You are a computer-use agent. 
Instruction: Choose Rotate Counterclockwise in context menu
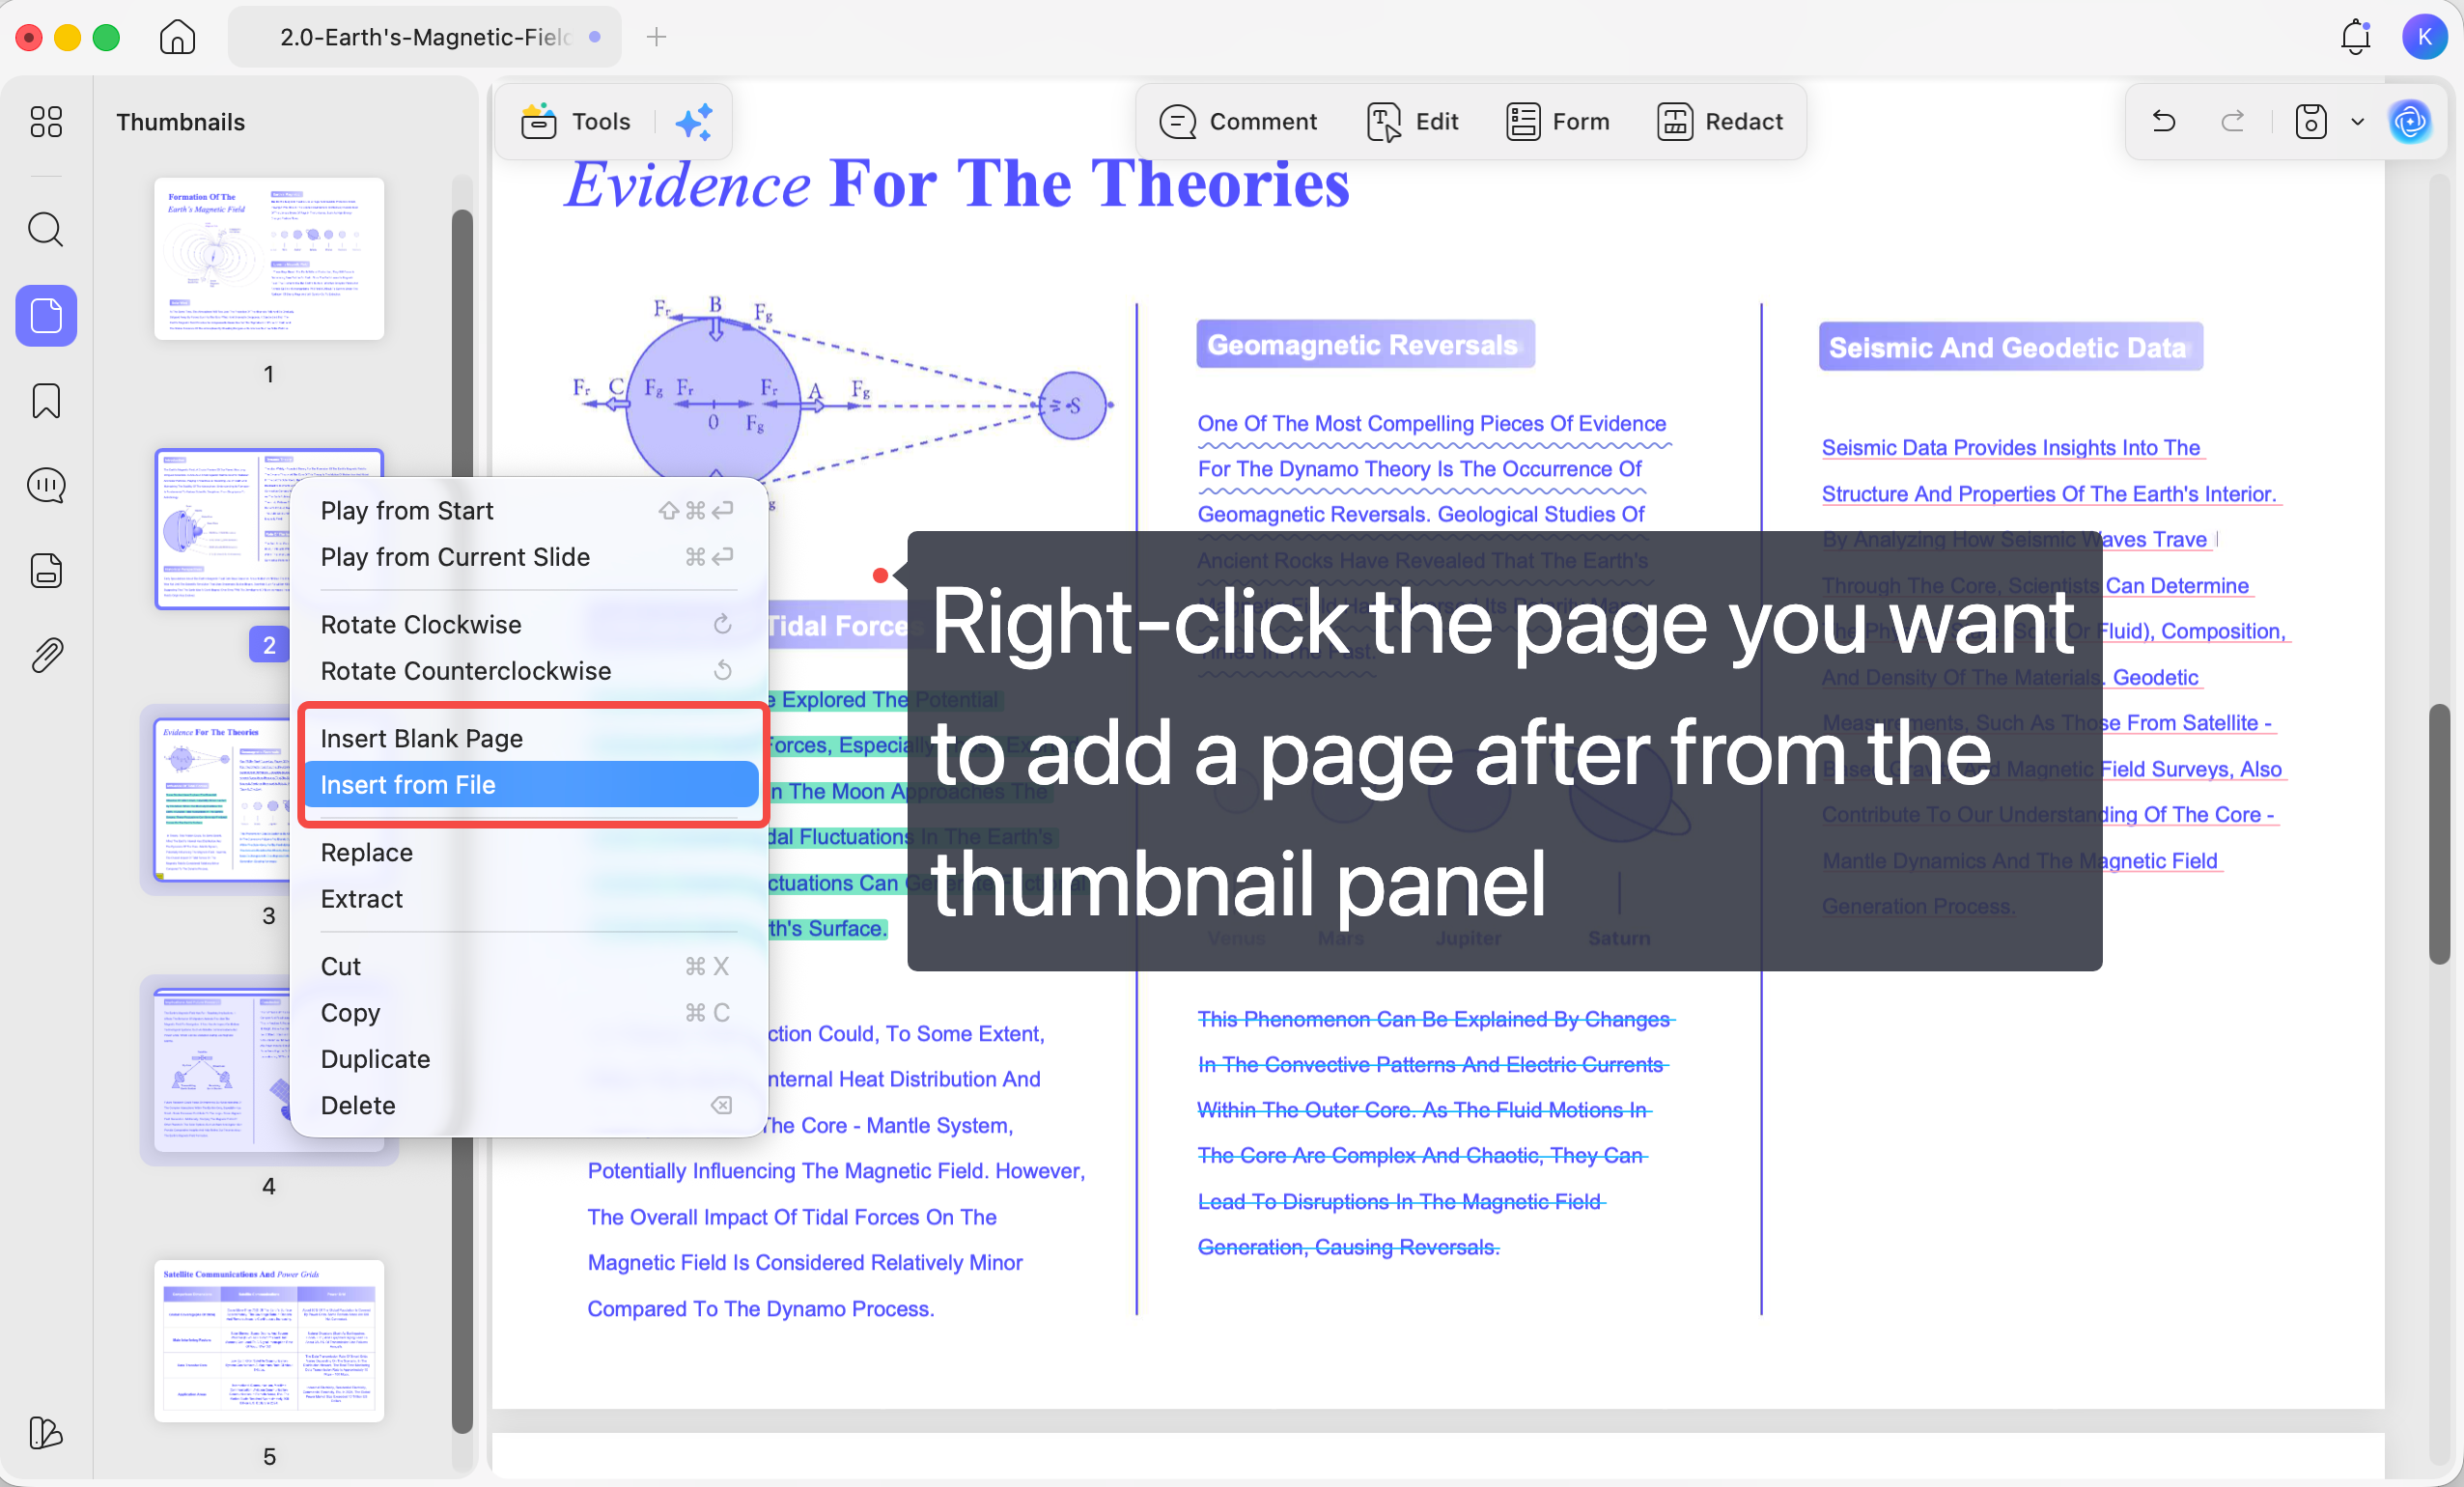(528, 671)
